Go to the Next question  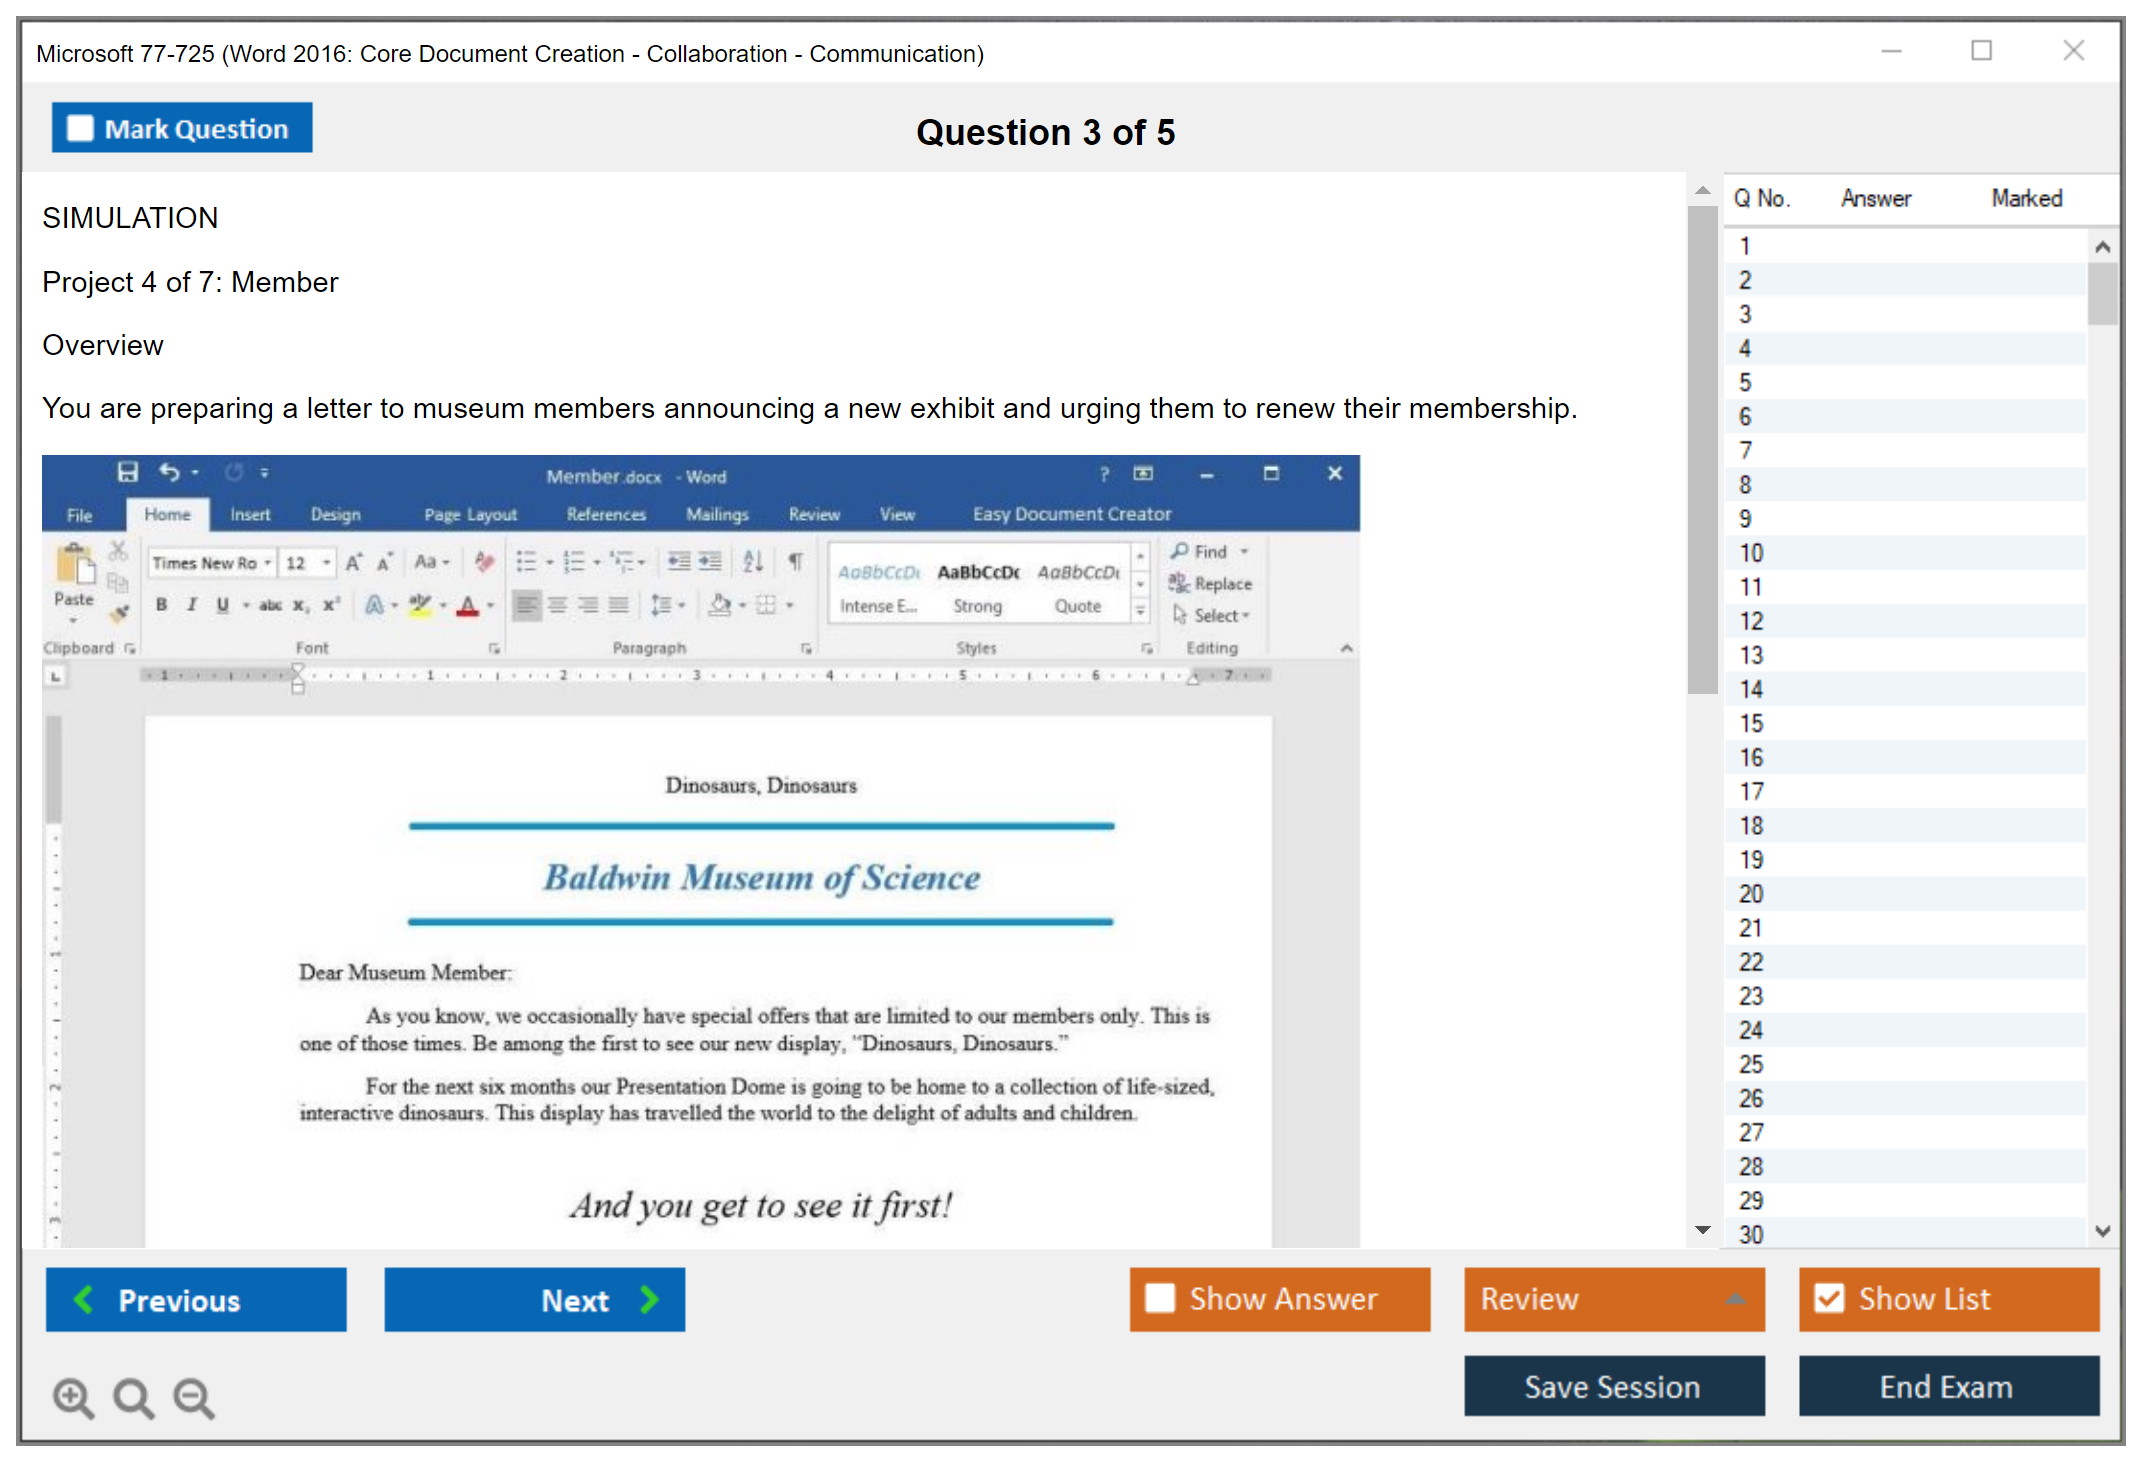pyautogui.click(x=535, y=1299)
